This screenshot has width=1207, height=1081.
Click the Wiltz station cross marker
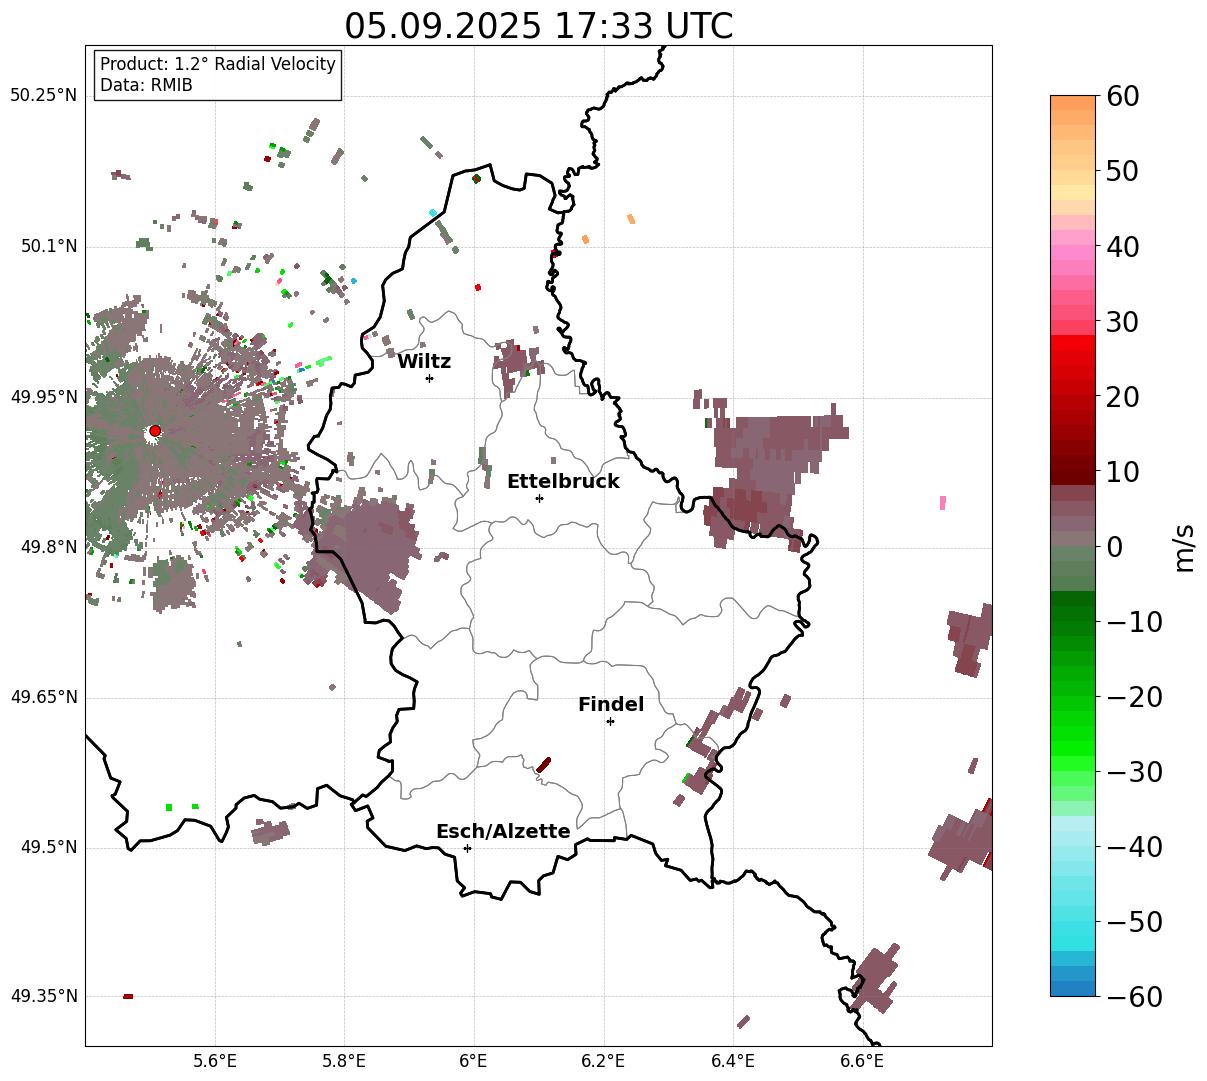(x=429, y=378)
